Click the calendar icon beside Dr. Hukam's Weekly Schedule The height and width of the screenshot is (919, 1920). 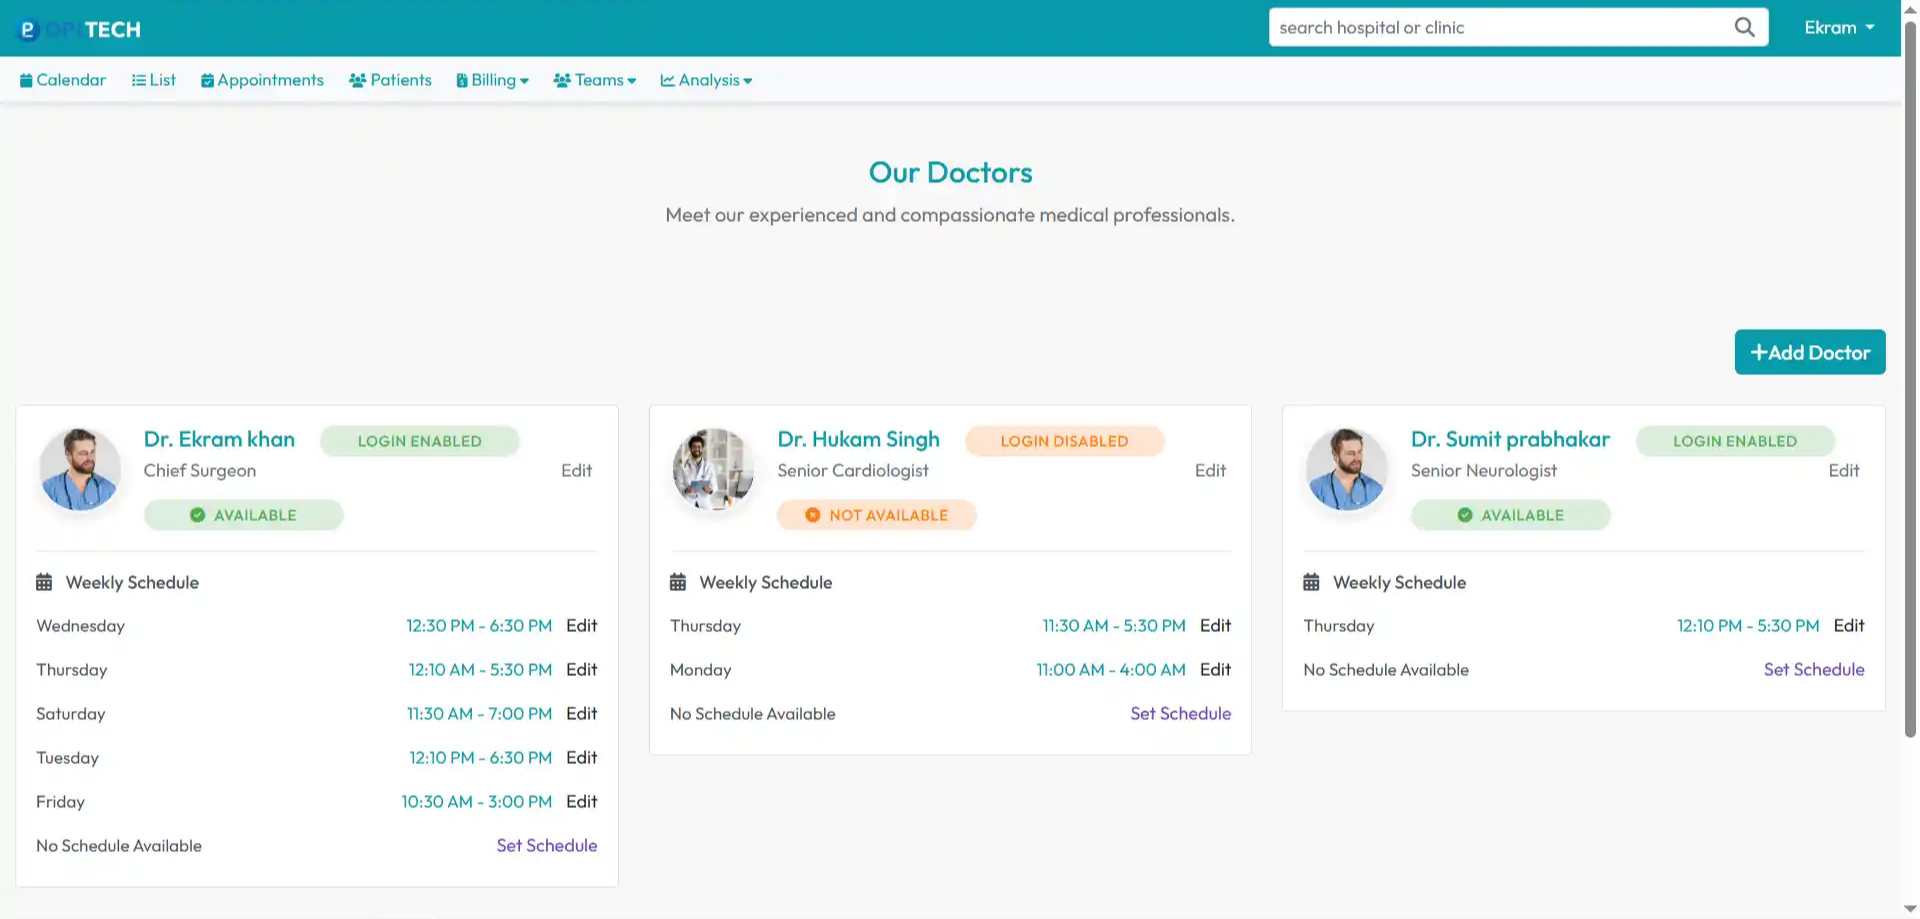click(x=678, y=582)
